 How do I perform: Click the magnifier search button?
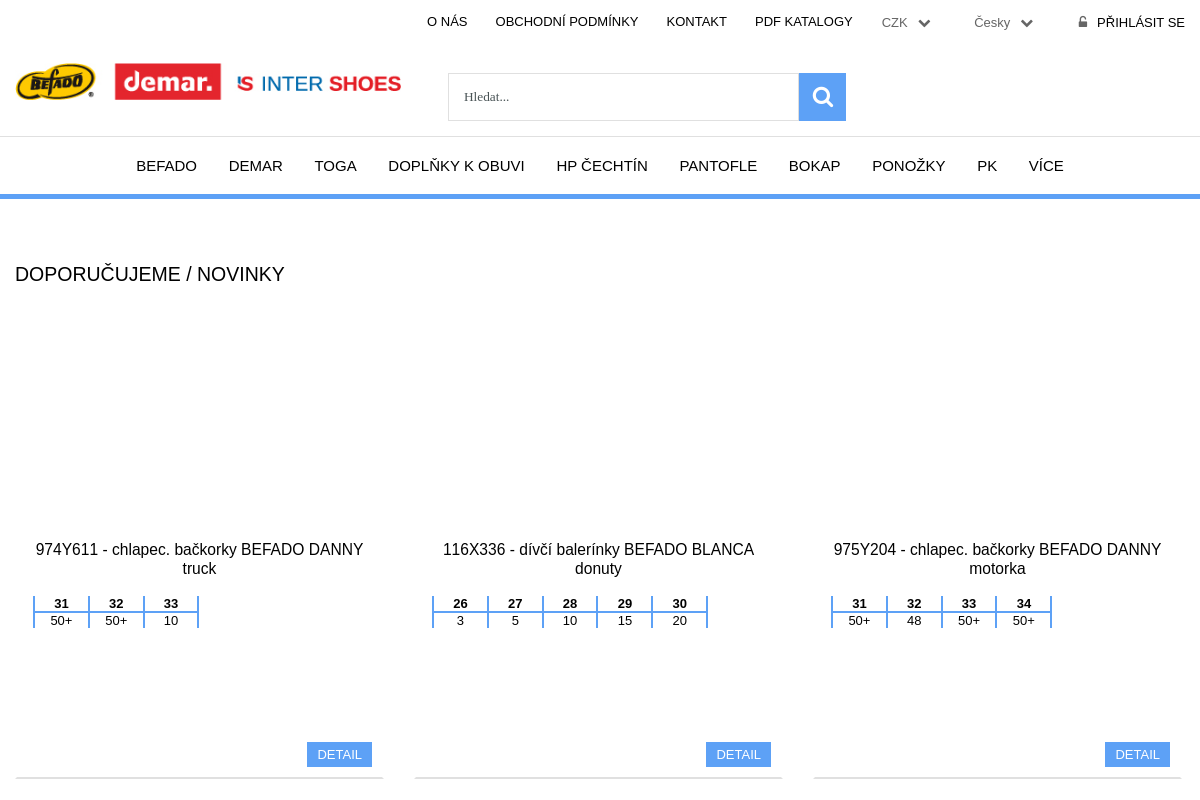(x=822, y=97)
